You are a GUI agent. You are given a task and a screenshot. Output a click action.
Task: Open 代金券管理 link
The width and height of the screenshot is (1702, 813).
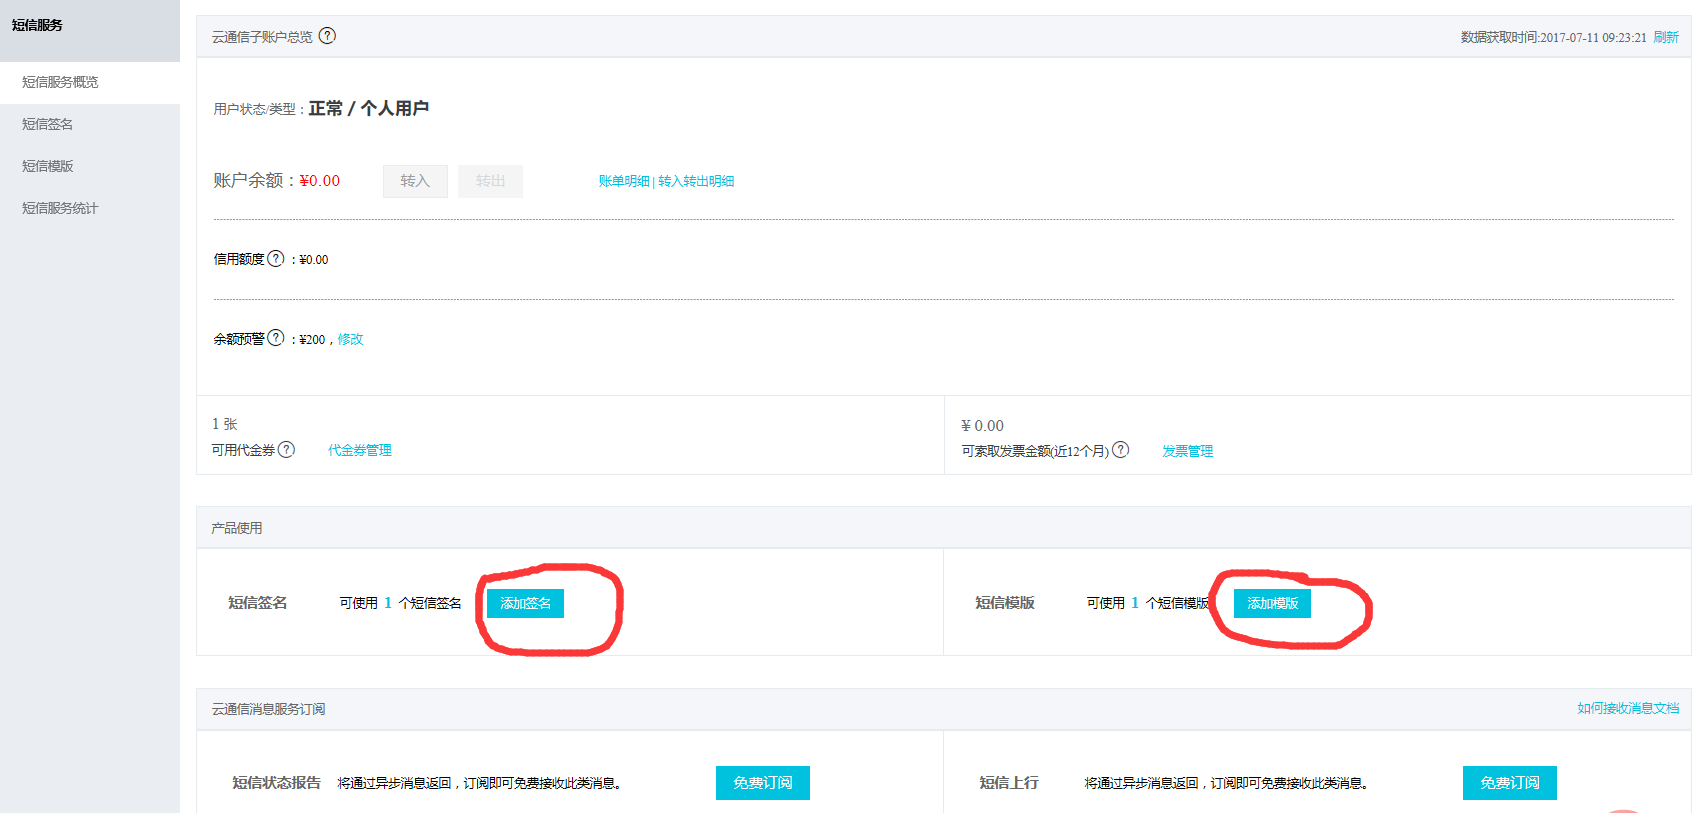click(360, 450)
